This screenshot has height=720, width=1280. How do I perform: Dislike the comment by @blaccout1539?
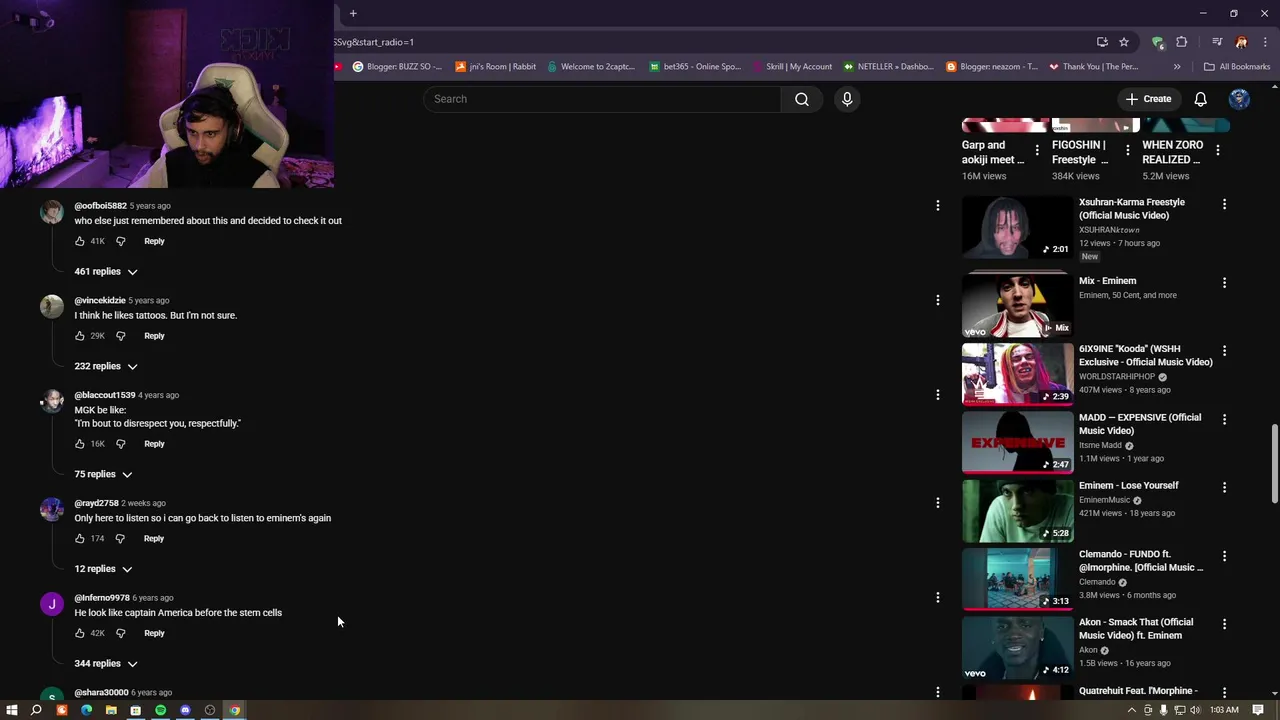click(x=120, y=444)
